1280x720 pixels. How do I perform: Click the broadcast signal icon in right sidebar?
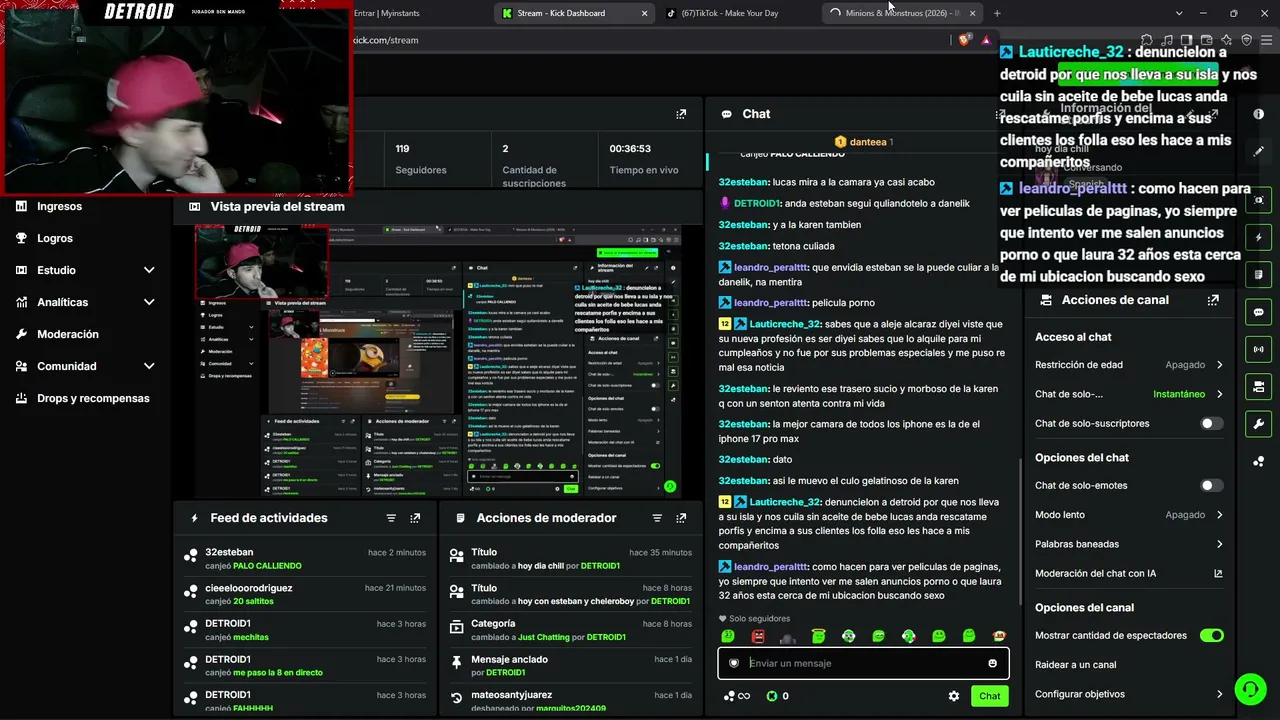pos(1259,349)
